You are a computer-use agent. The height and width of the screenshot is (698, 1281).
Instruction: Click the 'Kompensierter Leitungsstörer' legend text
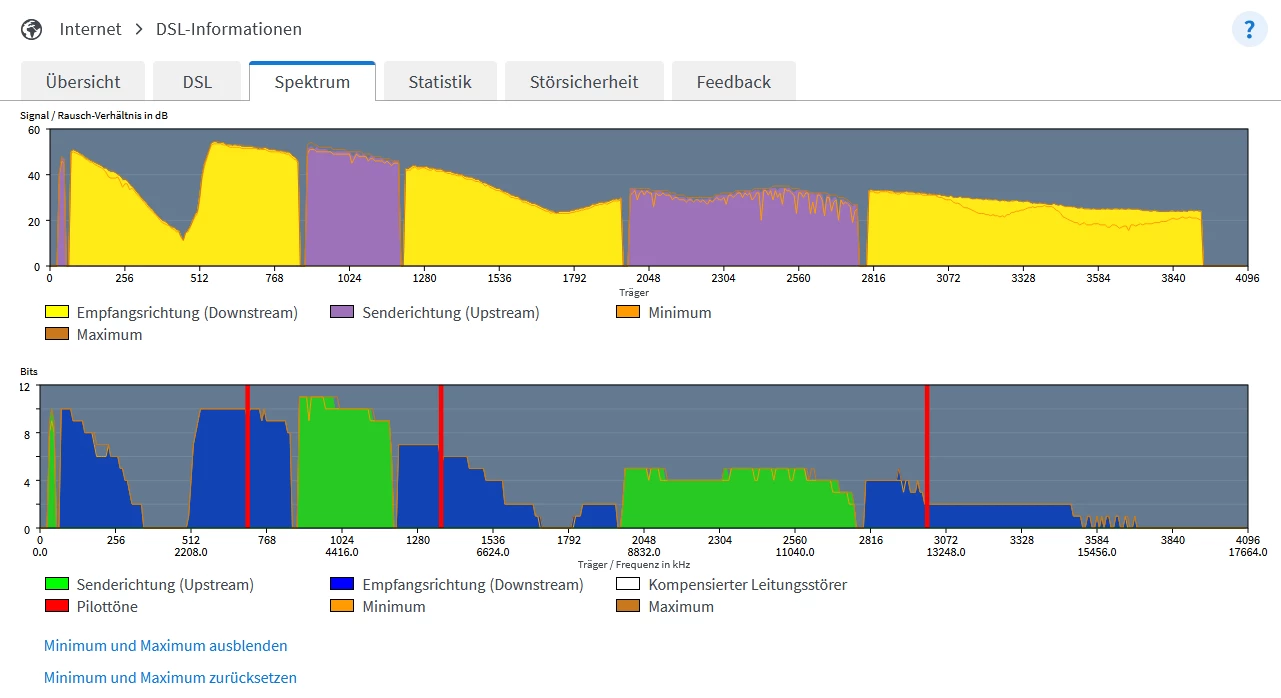(x=748, y=584)
